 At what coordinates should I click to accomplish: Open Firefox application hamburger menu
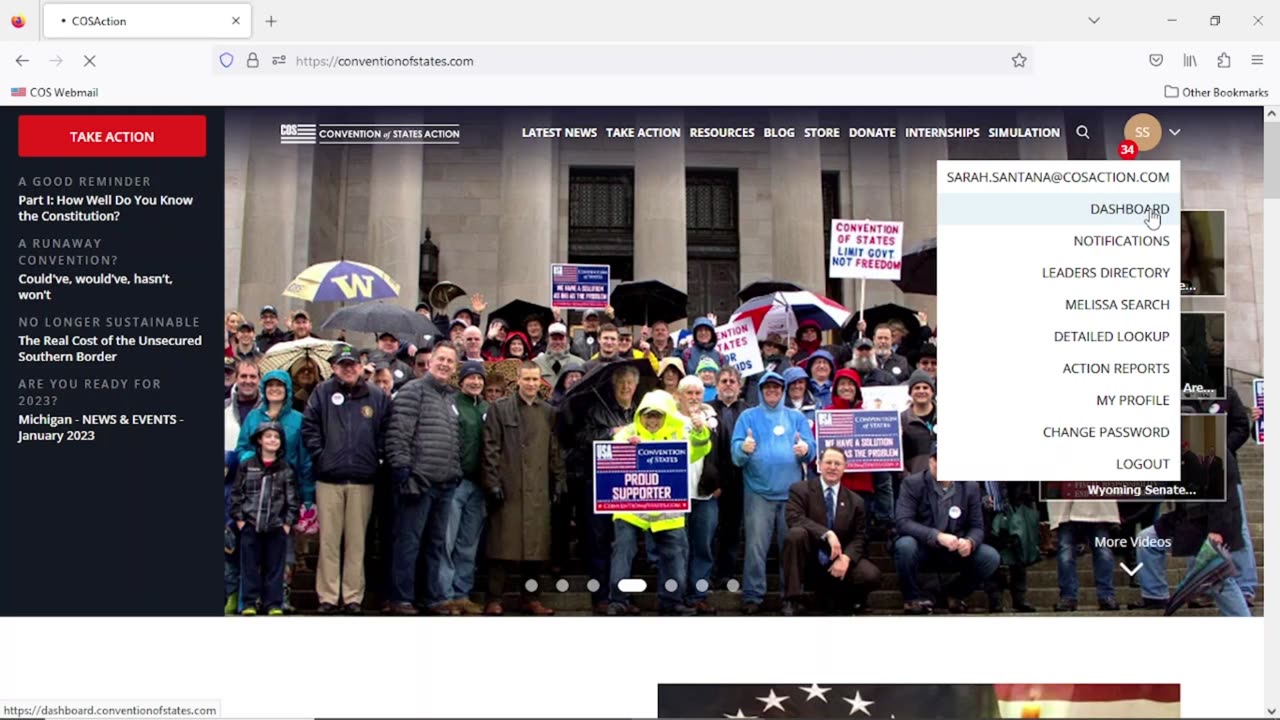point(1257,61)
